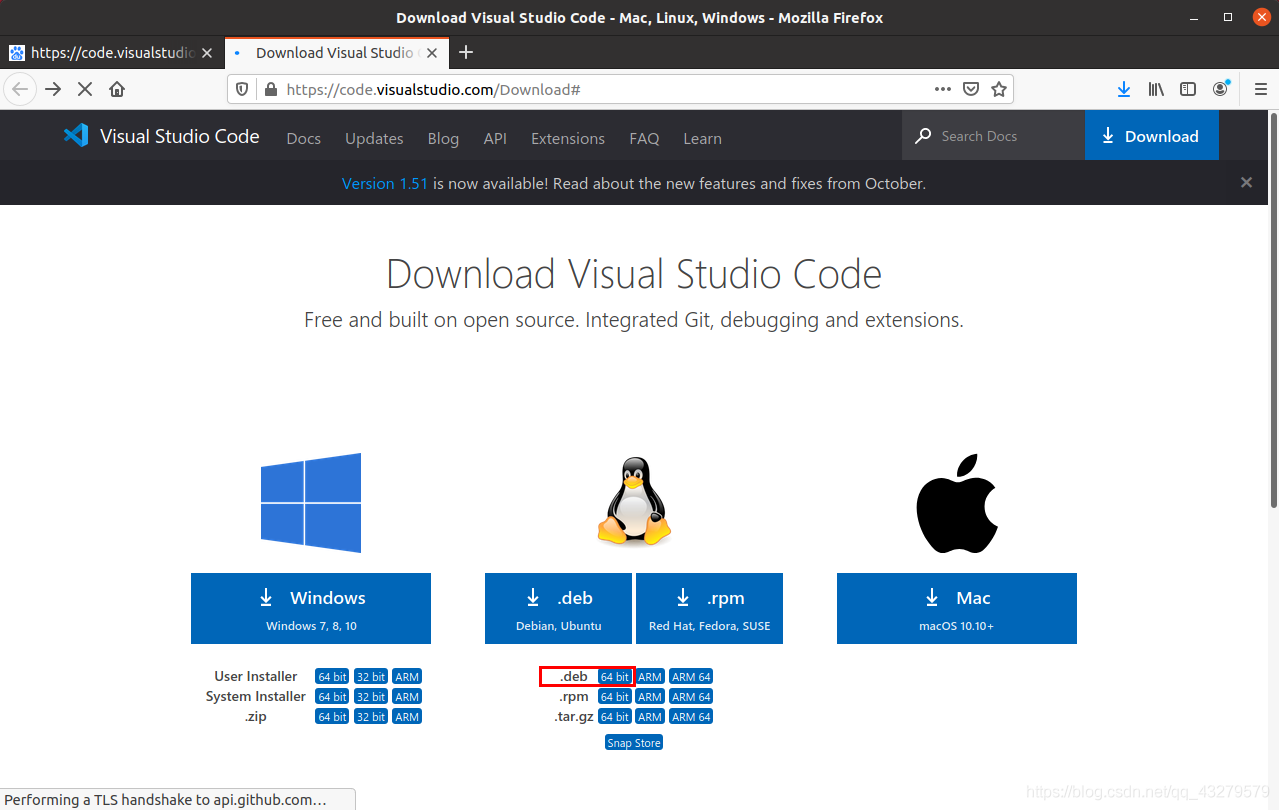Click the magnifier icon in Search Docs
Screen dimensions: 1279x810
(x=923, y=136)
